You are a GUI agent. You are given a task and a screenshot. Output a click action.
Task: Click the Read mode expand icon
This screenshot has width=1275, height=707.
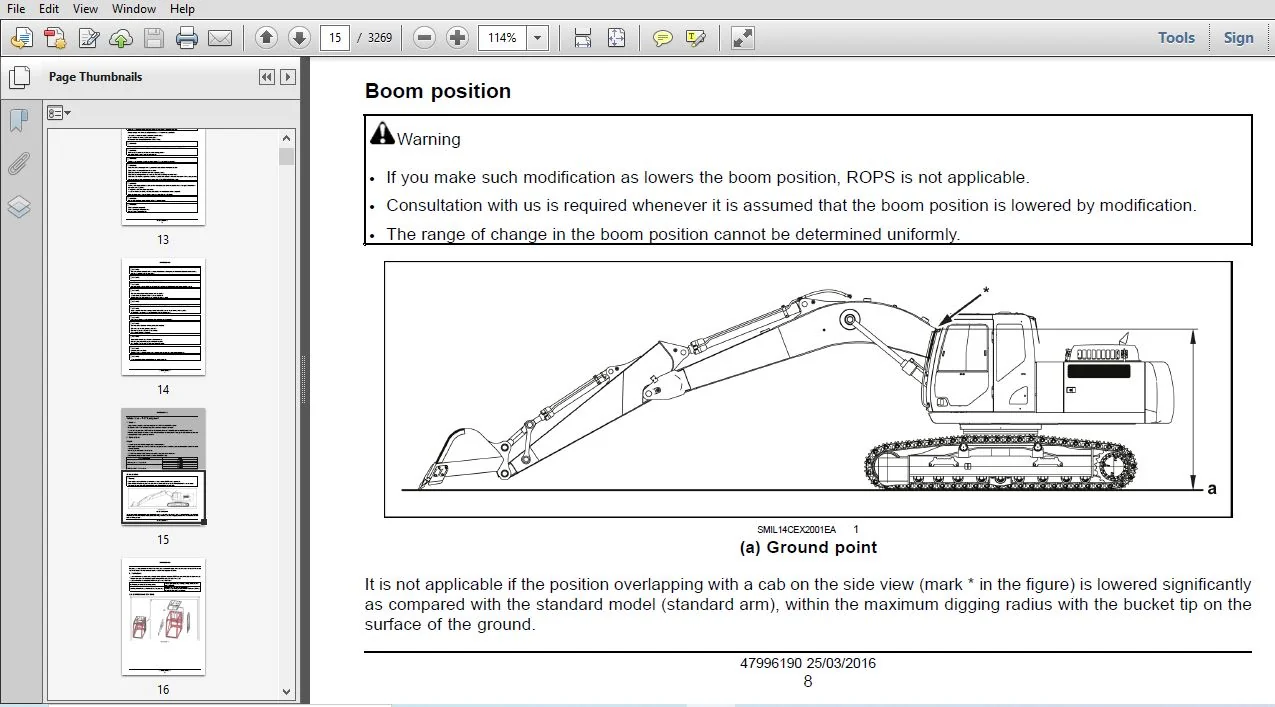[x=742, y=38]
